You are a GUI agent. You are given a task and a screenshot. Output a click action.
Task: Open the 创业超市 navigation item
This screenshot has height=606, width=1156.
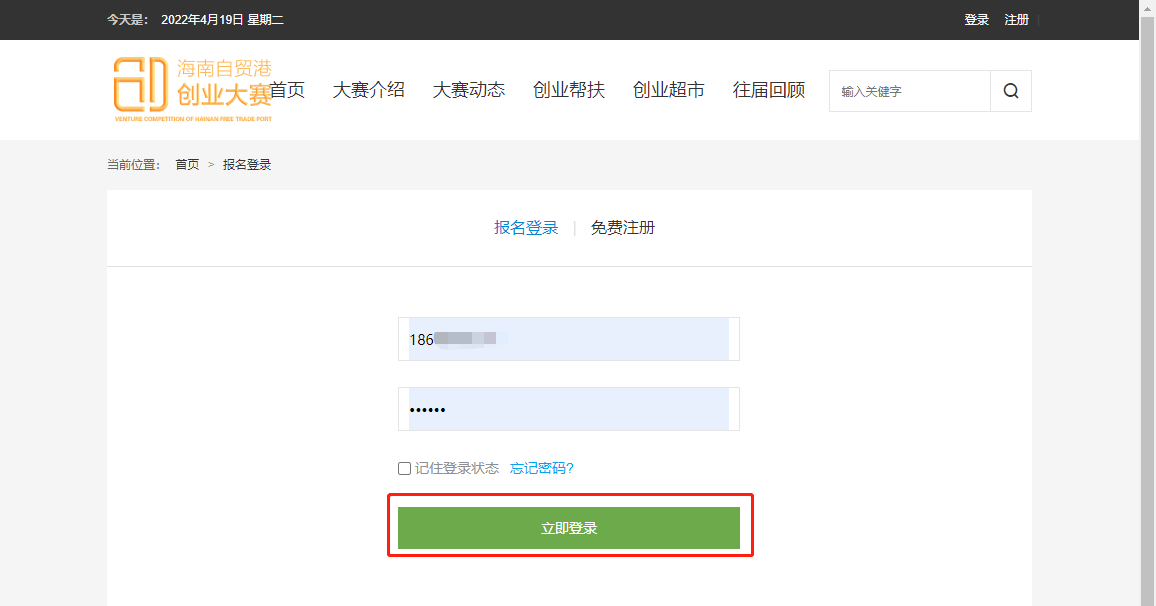click(668, 90)
